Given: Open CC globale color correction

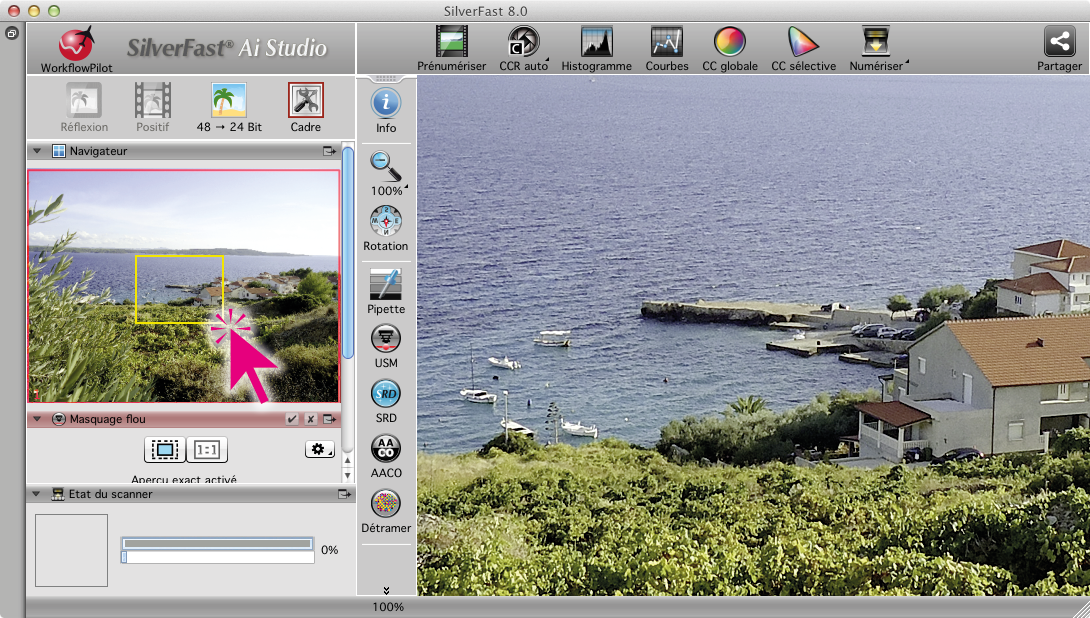Looking at the screenshot, I should (x=730, y=42).
